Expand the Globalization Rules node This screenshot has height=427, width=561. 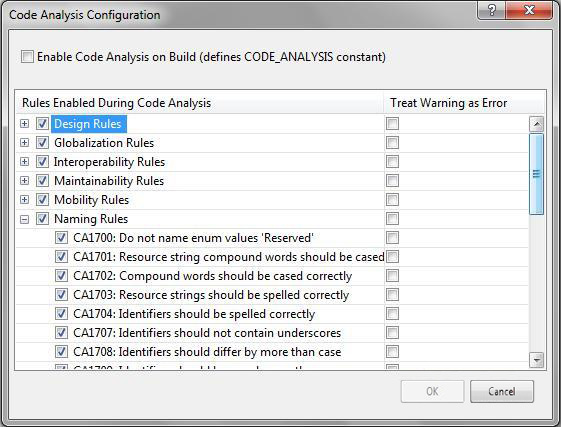pos(24,142)
